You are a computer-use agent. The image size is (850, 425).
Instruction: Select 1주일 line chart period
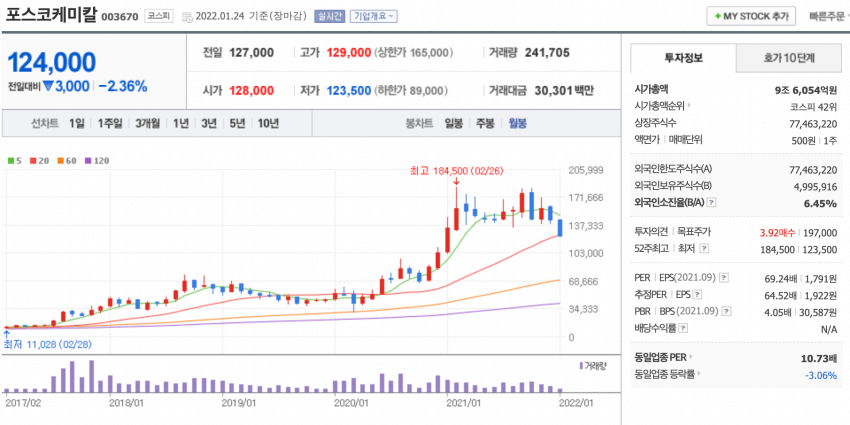coord(110,123)
